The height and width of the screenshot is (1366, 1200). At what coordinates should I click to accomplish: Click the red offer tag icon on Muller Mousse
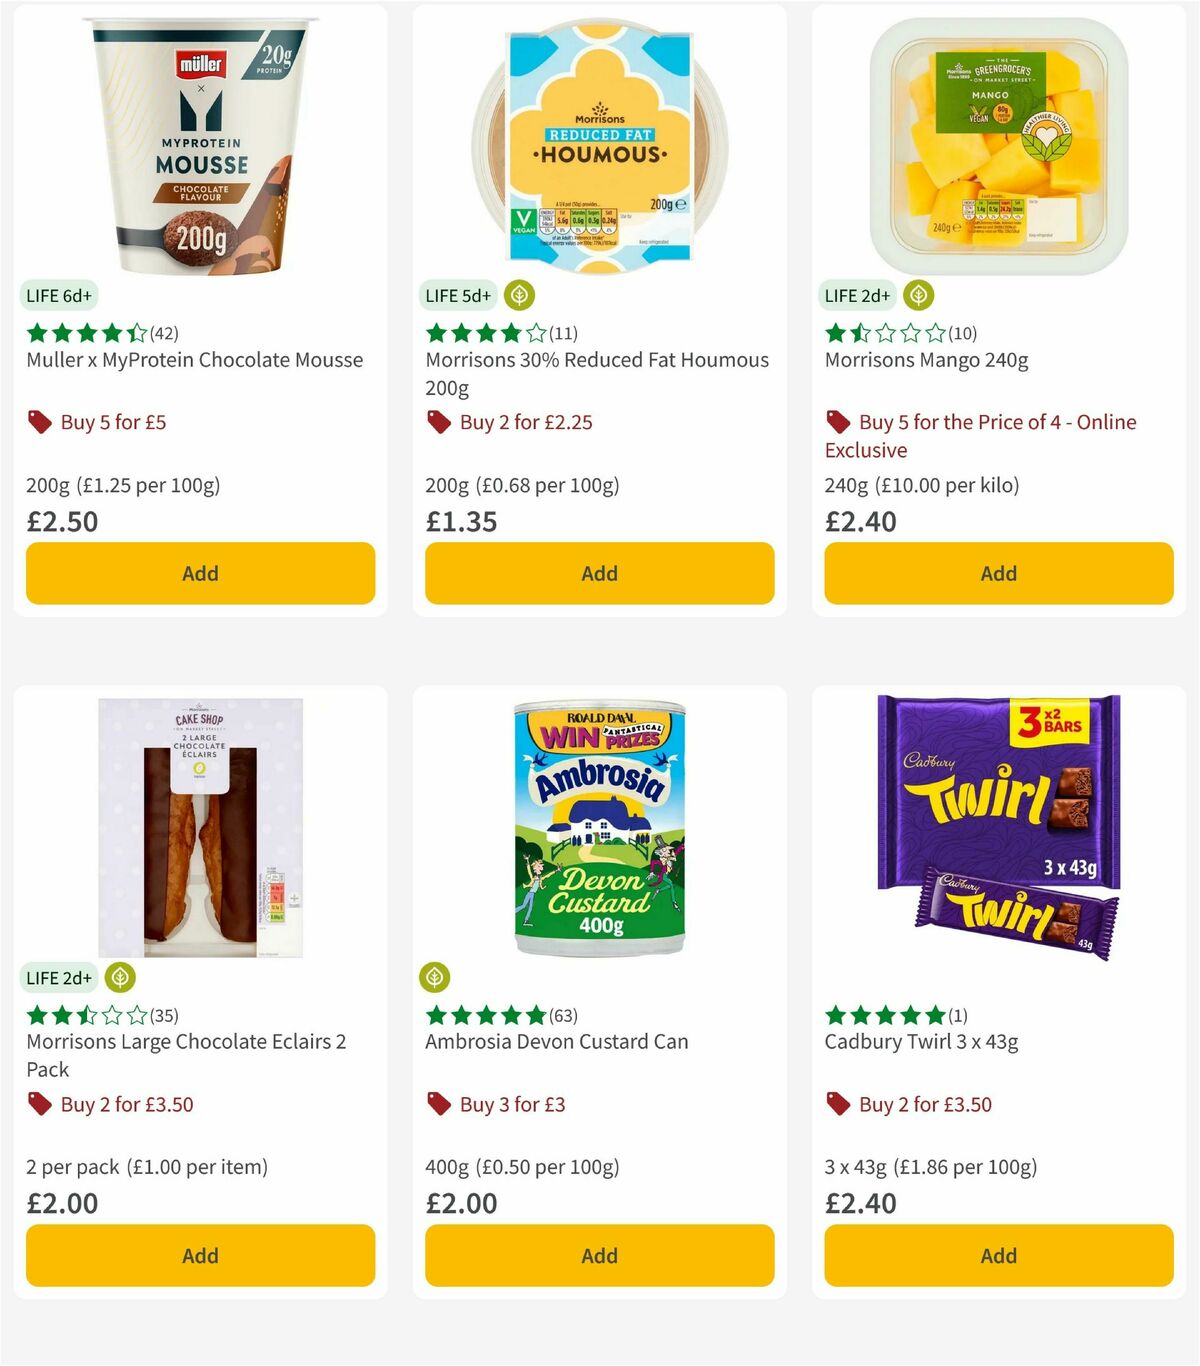tap(39, 422)
